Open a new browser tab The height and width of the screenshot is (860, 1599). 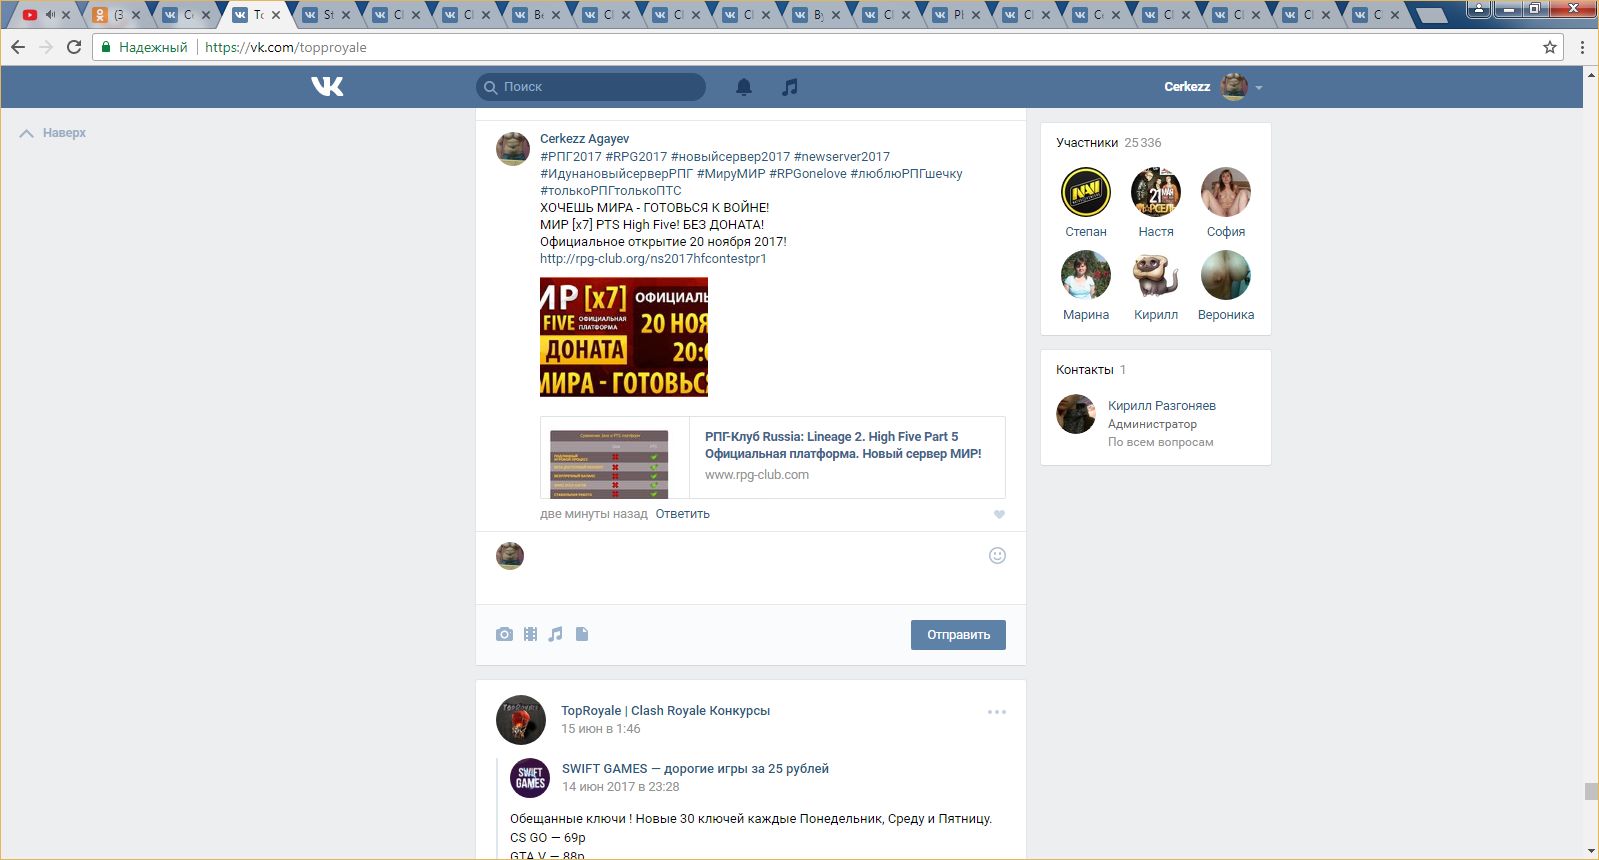[1432, 15]
